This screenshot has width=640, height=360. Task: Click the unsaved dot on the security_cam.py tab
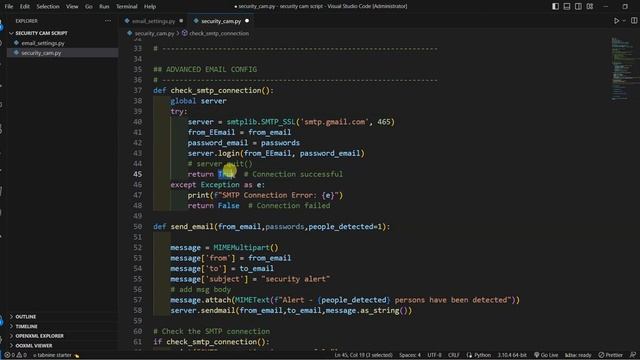(x=247, y=21)
